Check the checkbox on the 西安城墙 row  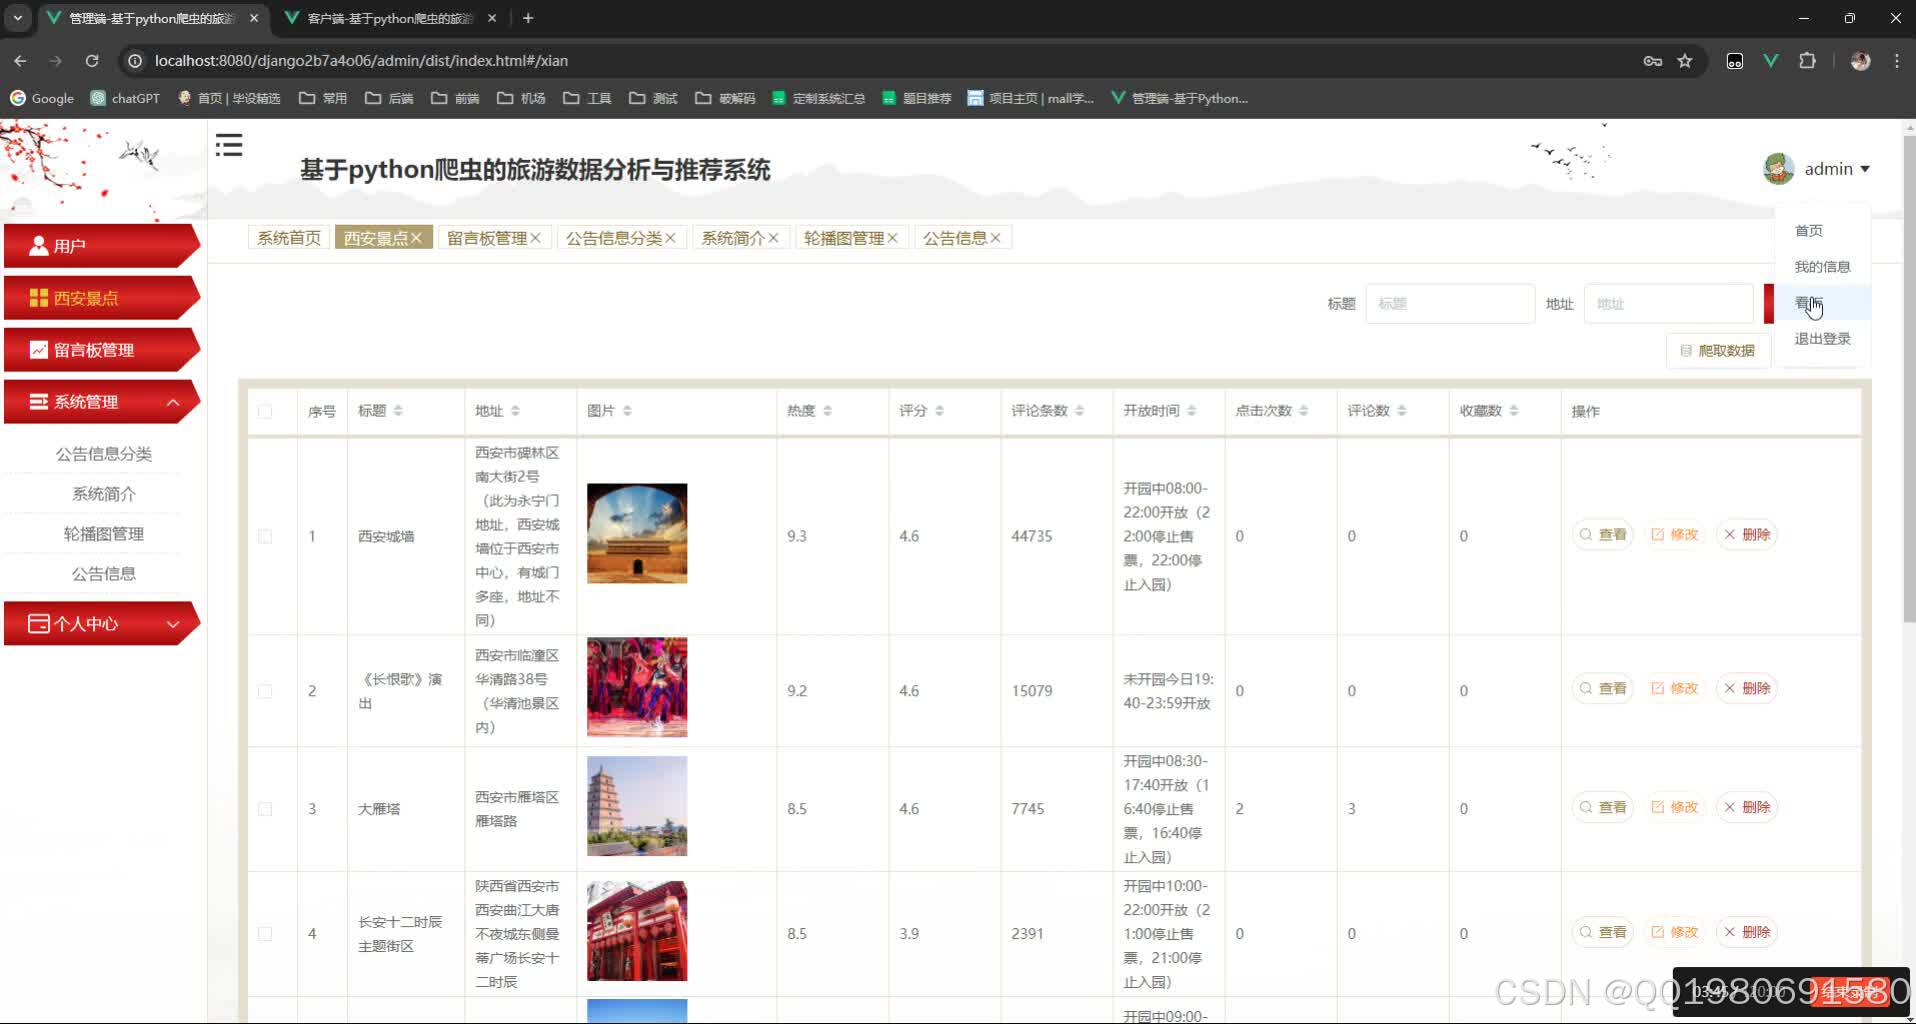coord(265,536)
